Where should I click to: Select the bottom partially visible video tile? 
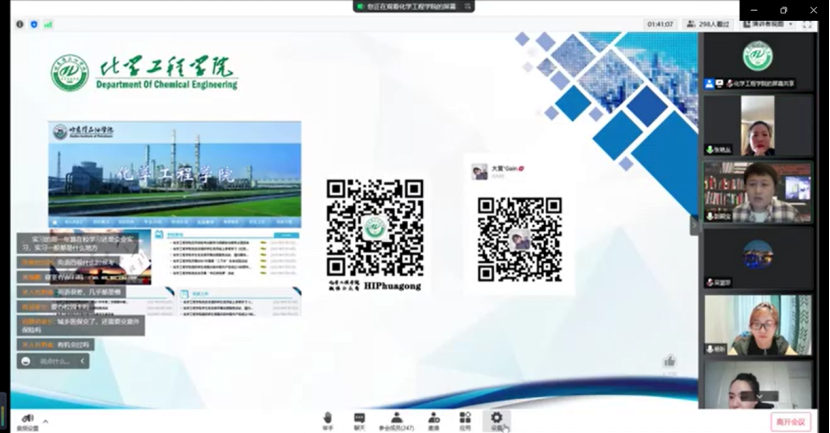[757, 384]
